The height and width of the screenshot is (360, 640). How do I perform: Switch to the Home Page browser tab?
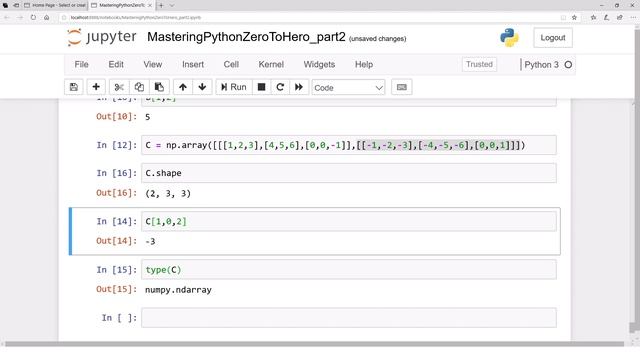[55, 5]
